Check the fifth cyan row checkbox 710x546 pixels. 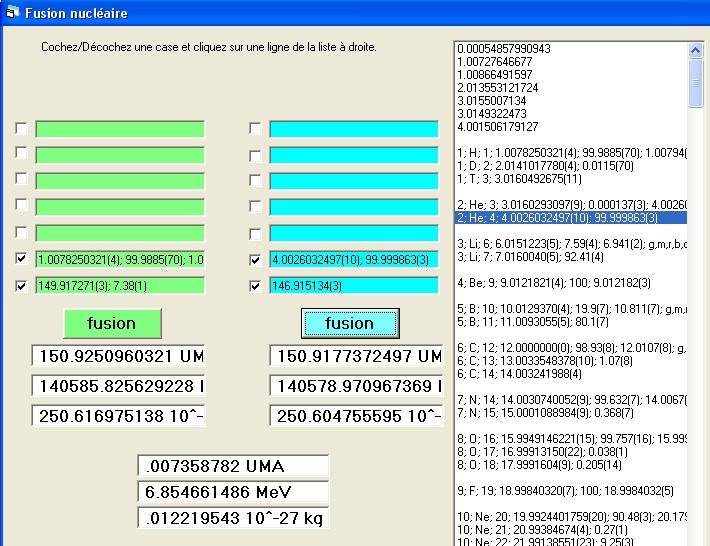pos(255,234)
